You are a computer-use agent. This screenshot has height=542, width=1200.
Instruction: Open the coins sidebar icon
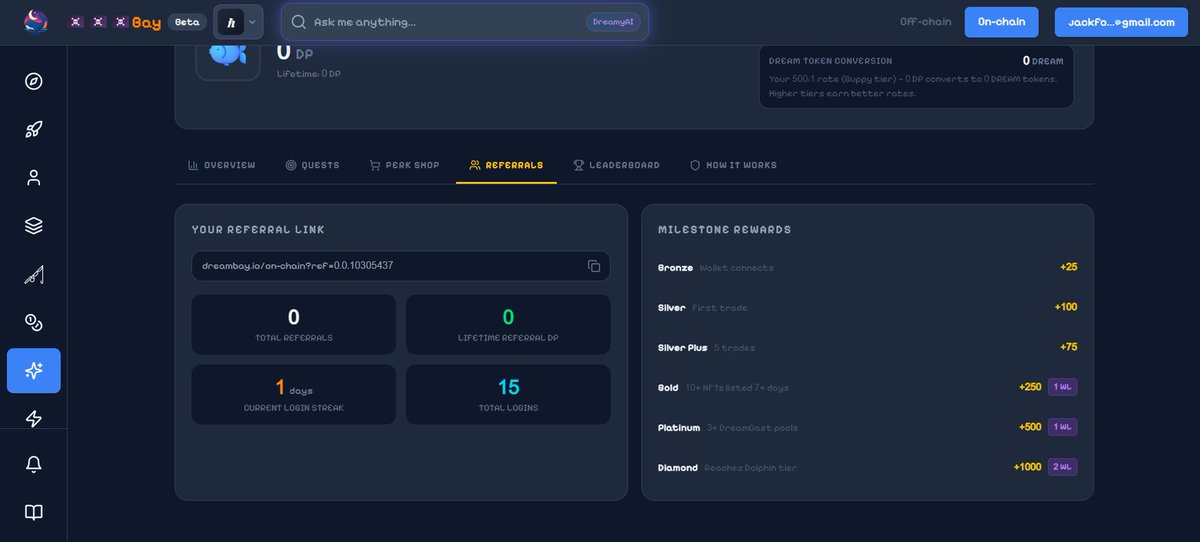click(34, 322)
